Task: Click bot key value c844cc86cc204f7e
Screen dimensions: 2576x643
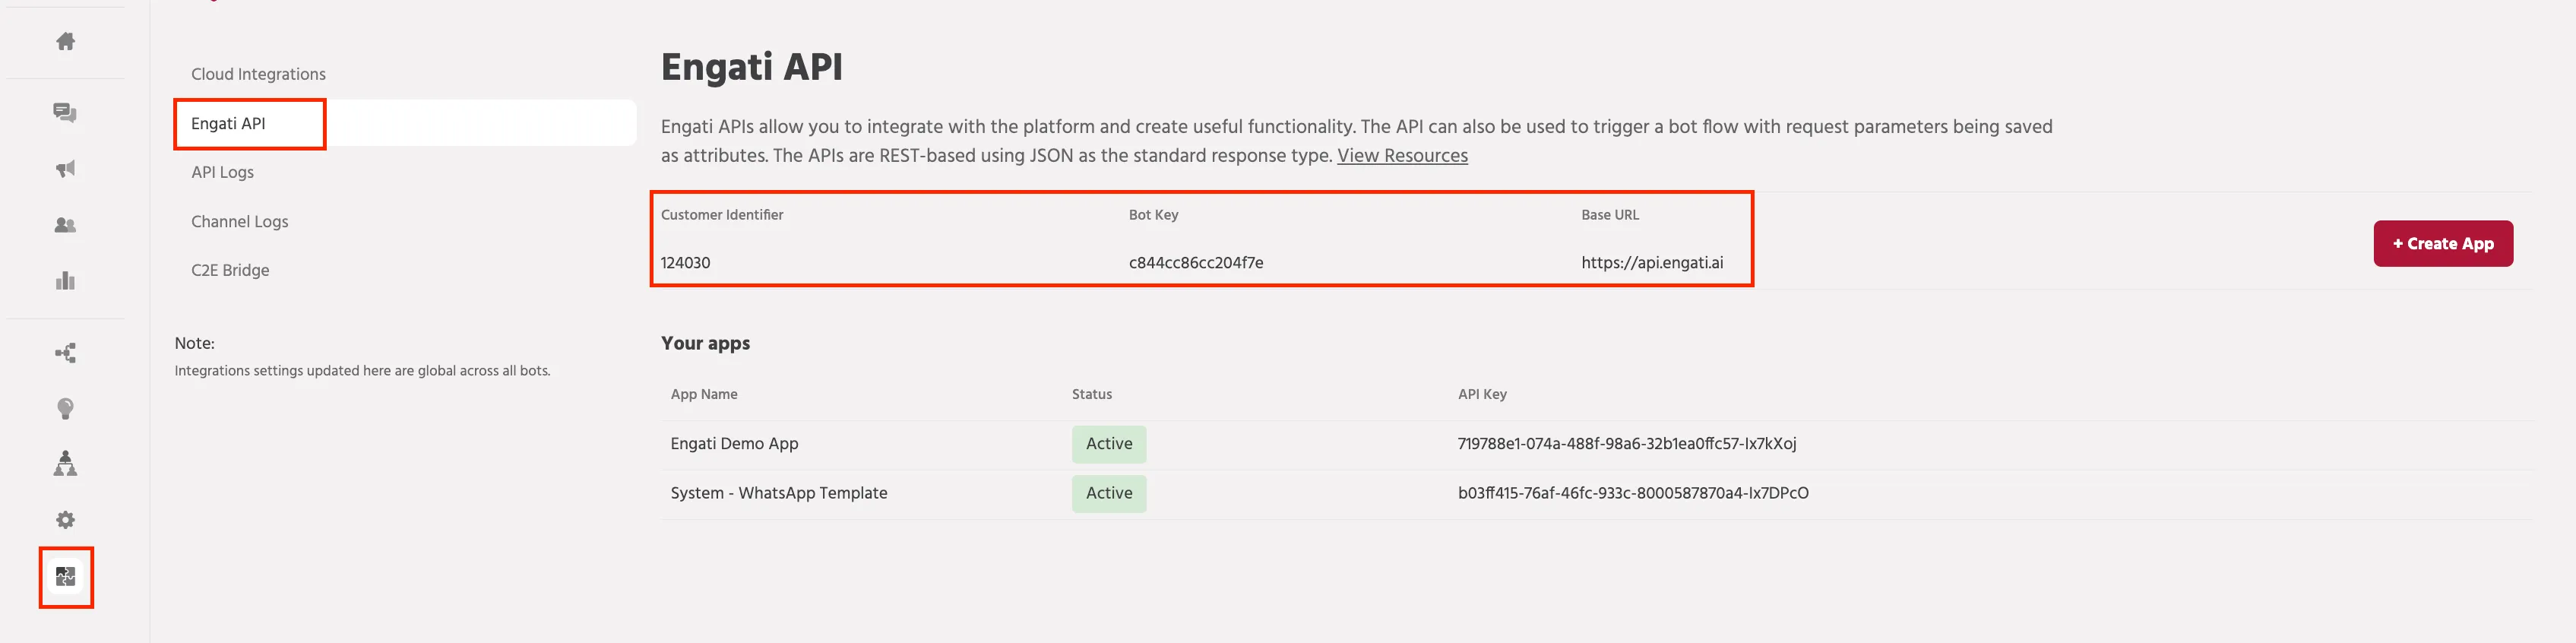Action: point(1196,263)
